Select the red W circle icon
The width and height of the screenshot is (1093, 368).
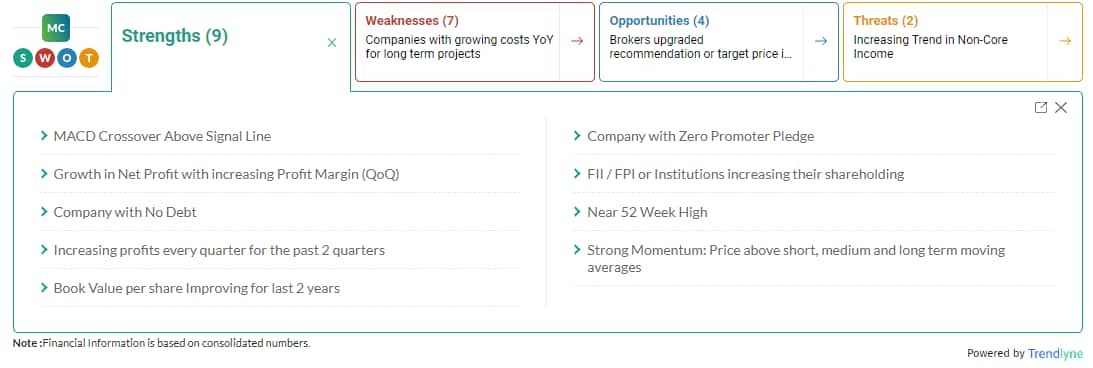(x=45, y=59)
